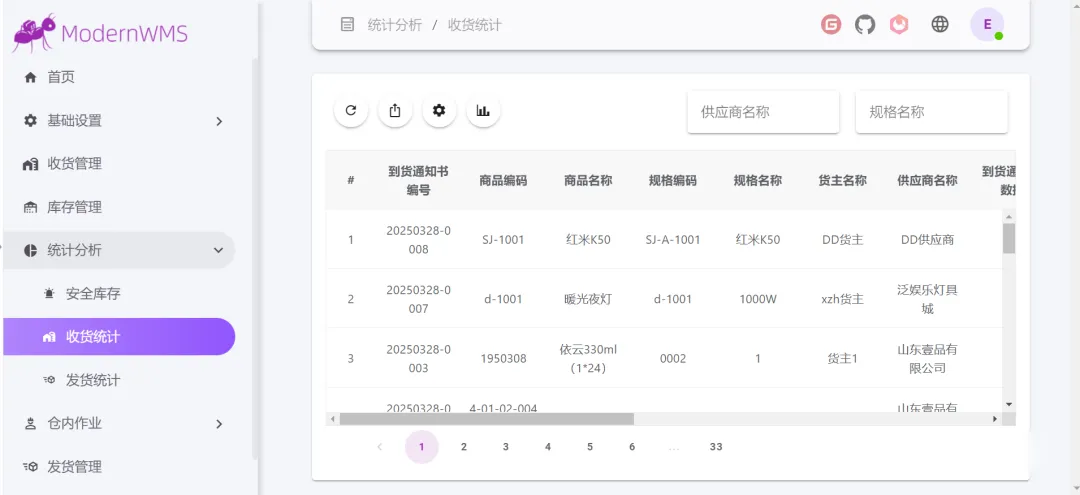Collapse the 统计分析 menu chevron

point(219,251)
